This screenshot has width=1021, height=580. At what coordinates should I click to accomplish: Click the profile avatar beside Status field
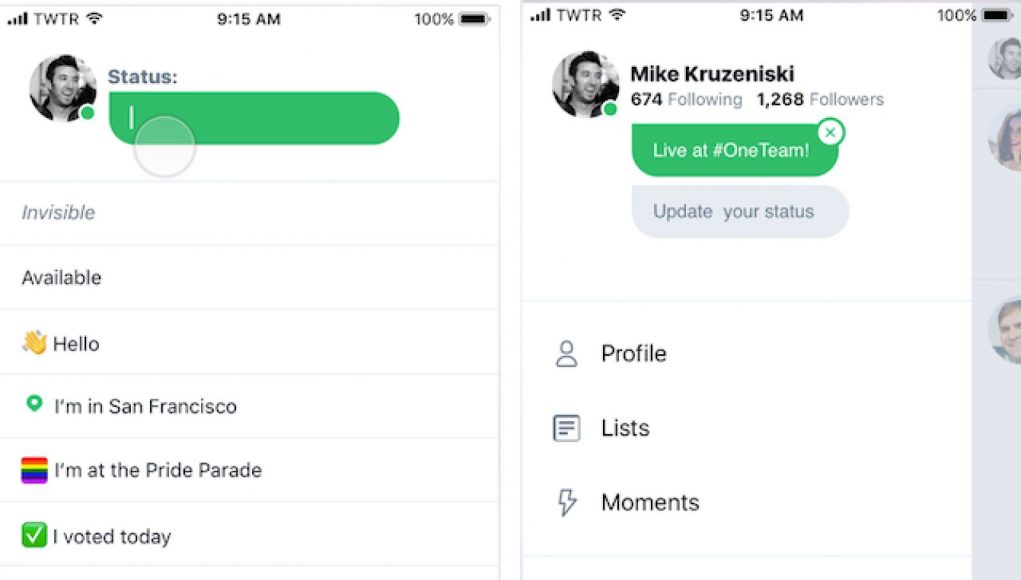(63, 88)
